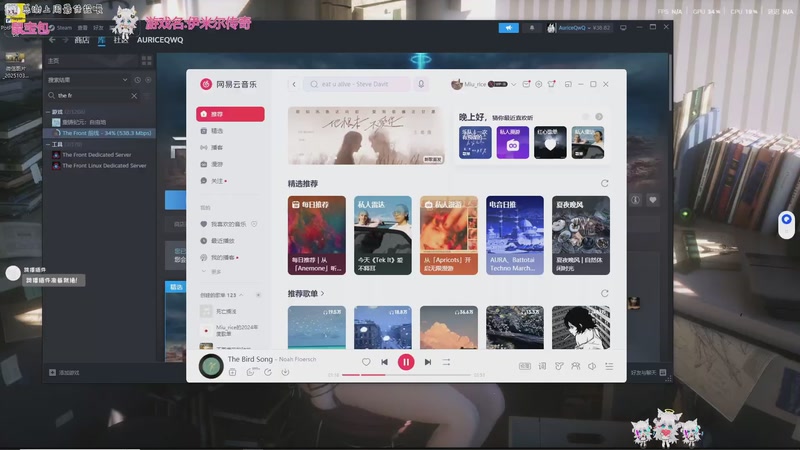Download current song icon
The height and width of the screenshot is (450, 800).
pos(285,372)
